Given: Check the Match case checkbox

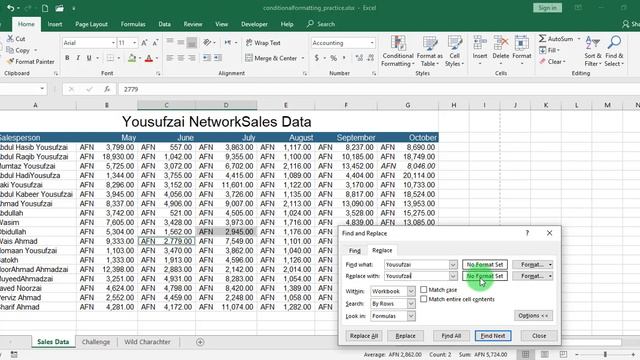Looking at the screenshot, I should [x=424, y=289].
